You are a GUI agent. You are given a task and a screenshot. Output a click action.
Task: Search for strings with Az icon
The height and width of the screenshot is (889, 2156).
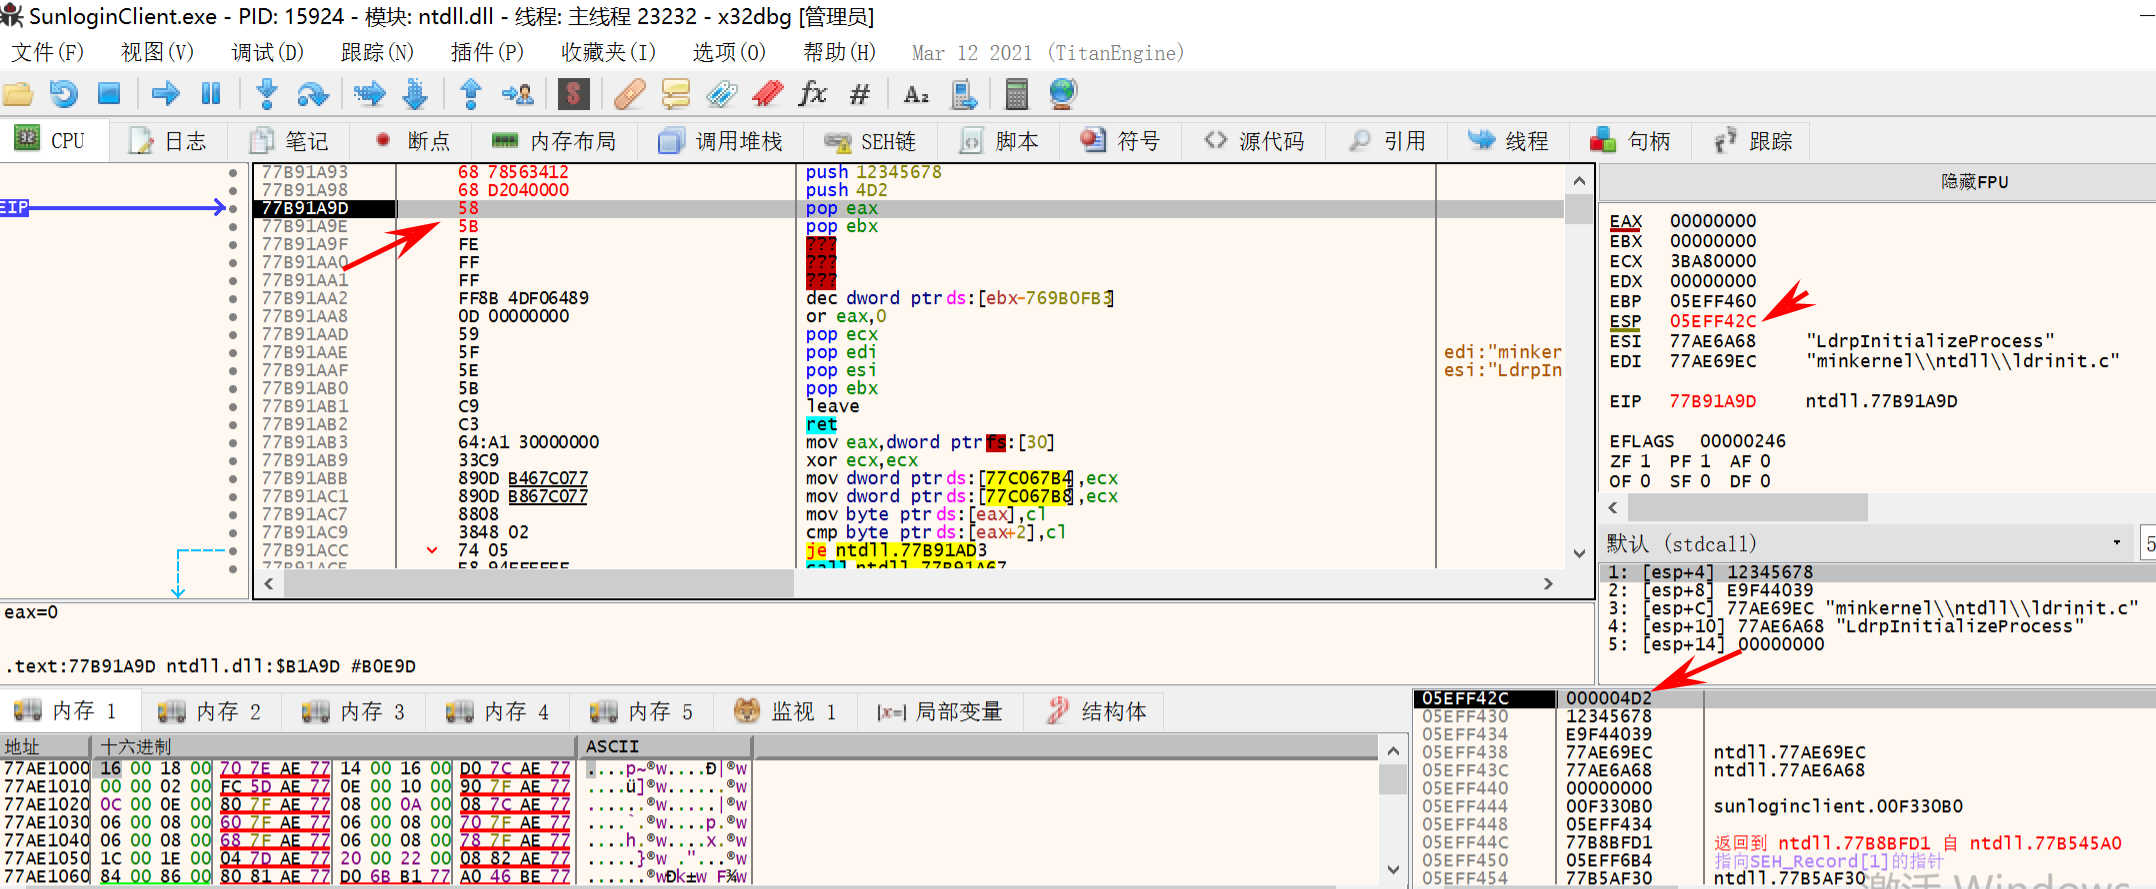[916, 94]
